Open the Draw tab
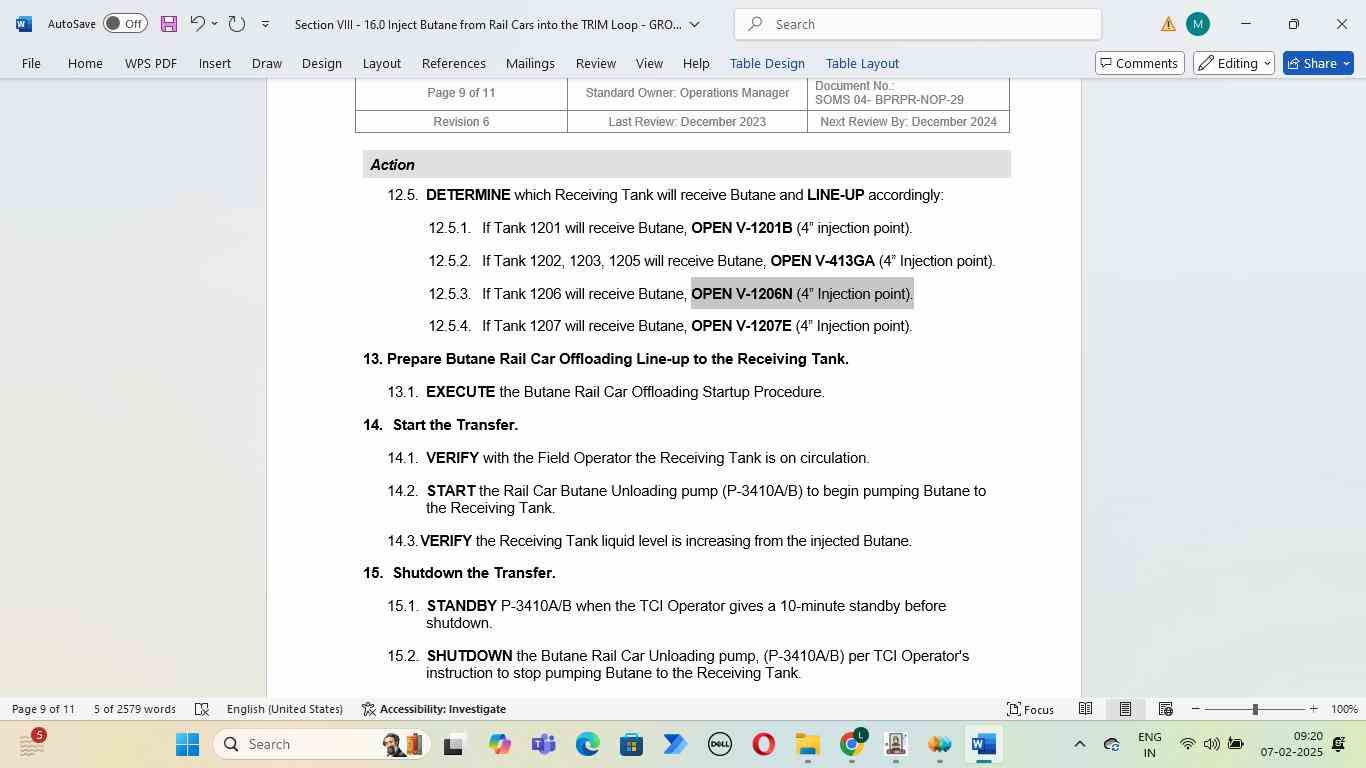This screenshot has width=1366, height=768. click(x=266, y=63)
